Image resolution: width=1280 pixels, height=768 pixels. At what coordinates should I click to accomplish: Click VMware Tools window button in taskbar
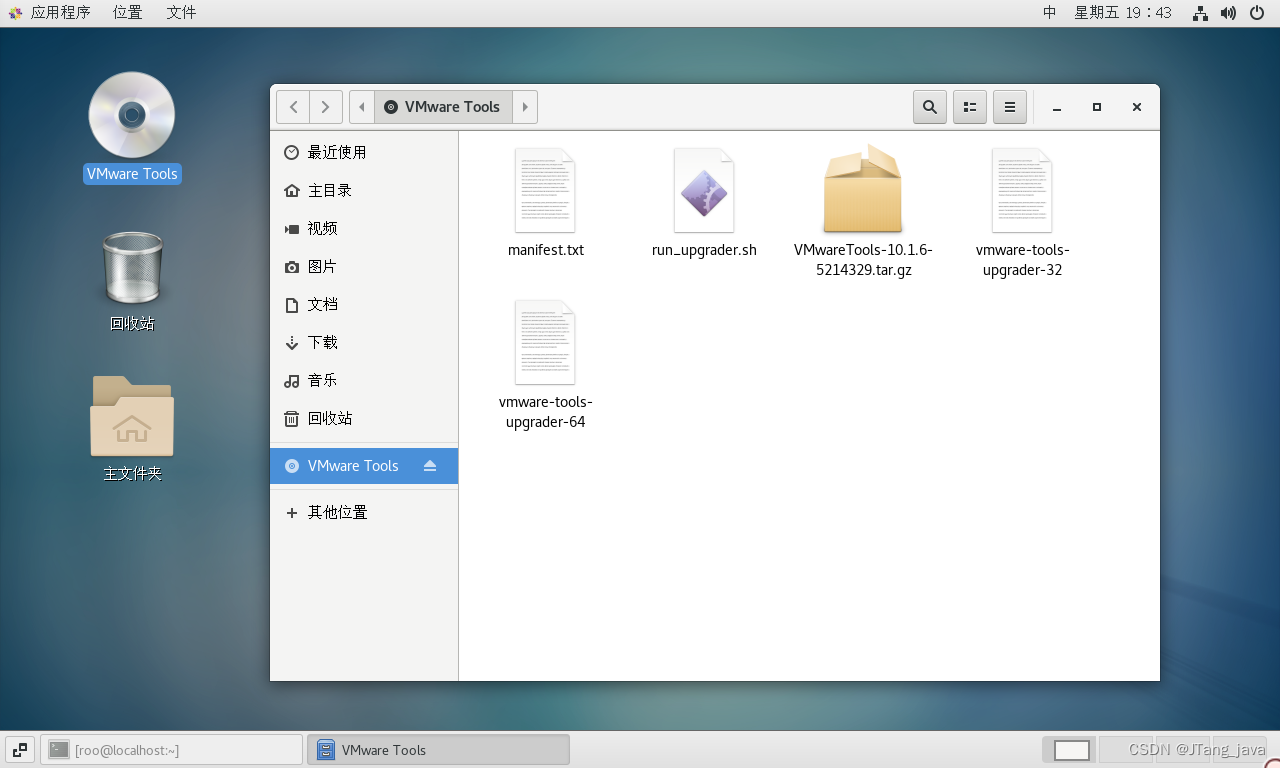pyautogui.click(x=439, y=750)
